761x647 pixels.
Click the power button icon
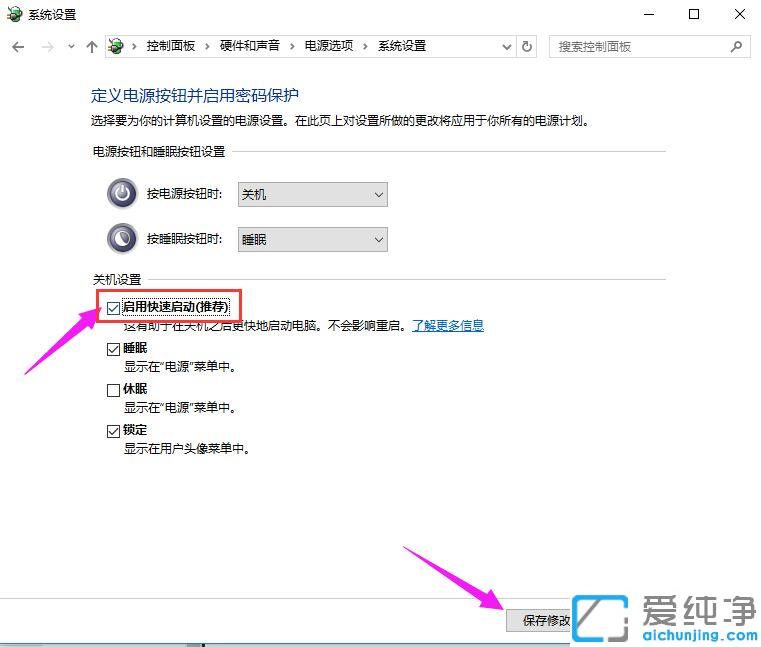[122, 194]
